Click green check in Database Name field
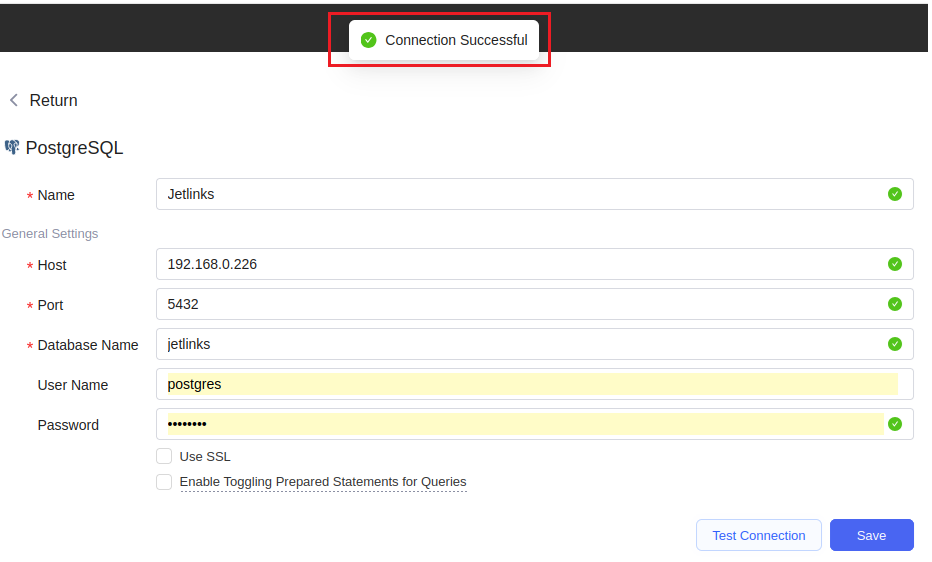This screenshot has width=932, height=562. coord(895,344)
